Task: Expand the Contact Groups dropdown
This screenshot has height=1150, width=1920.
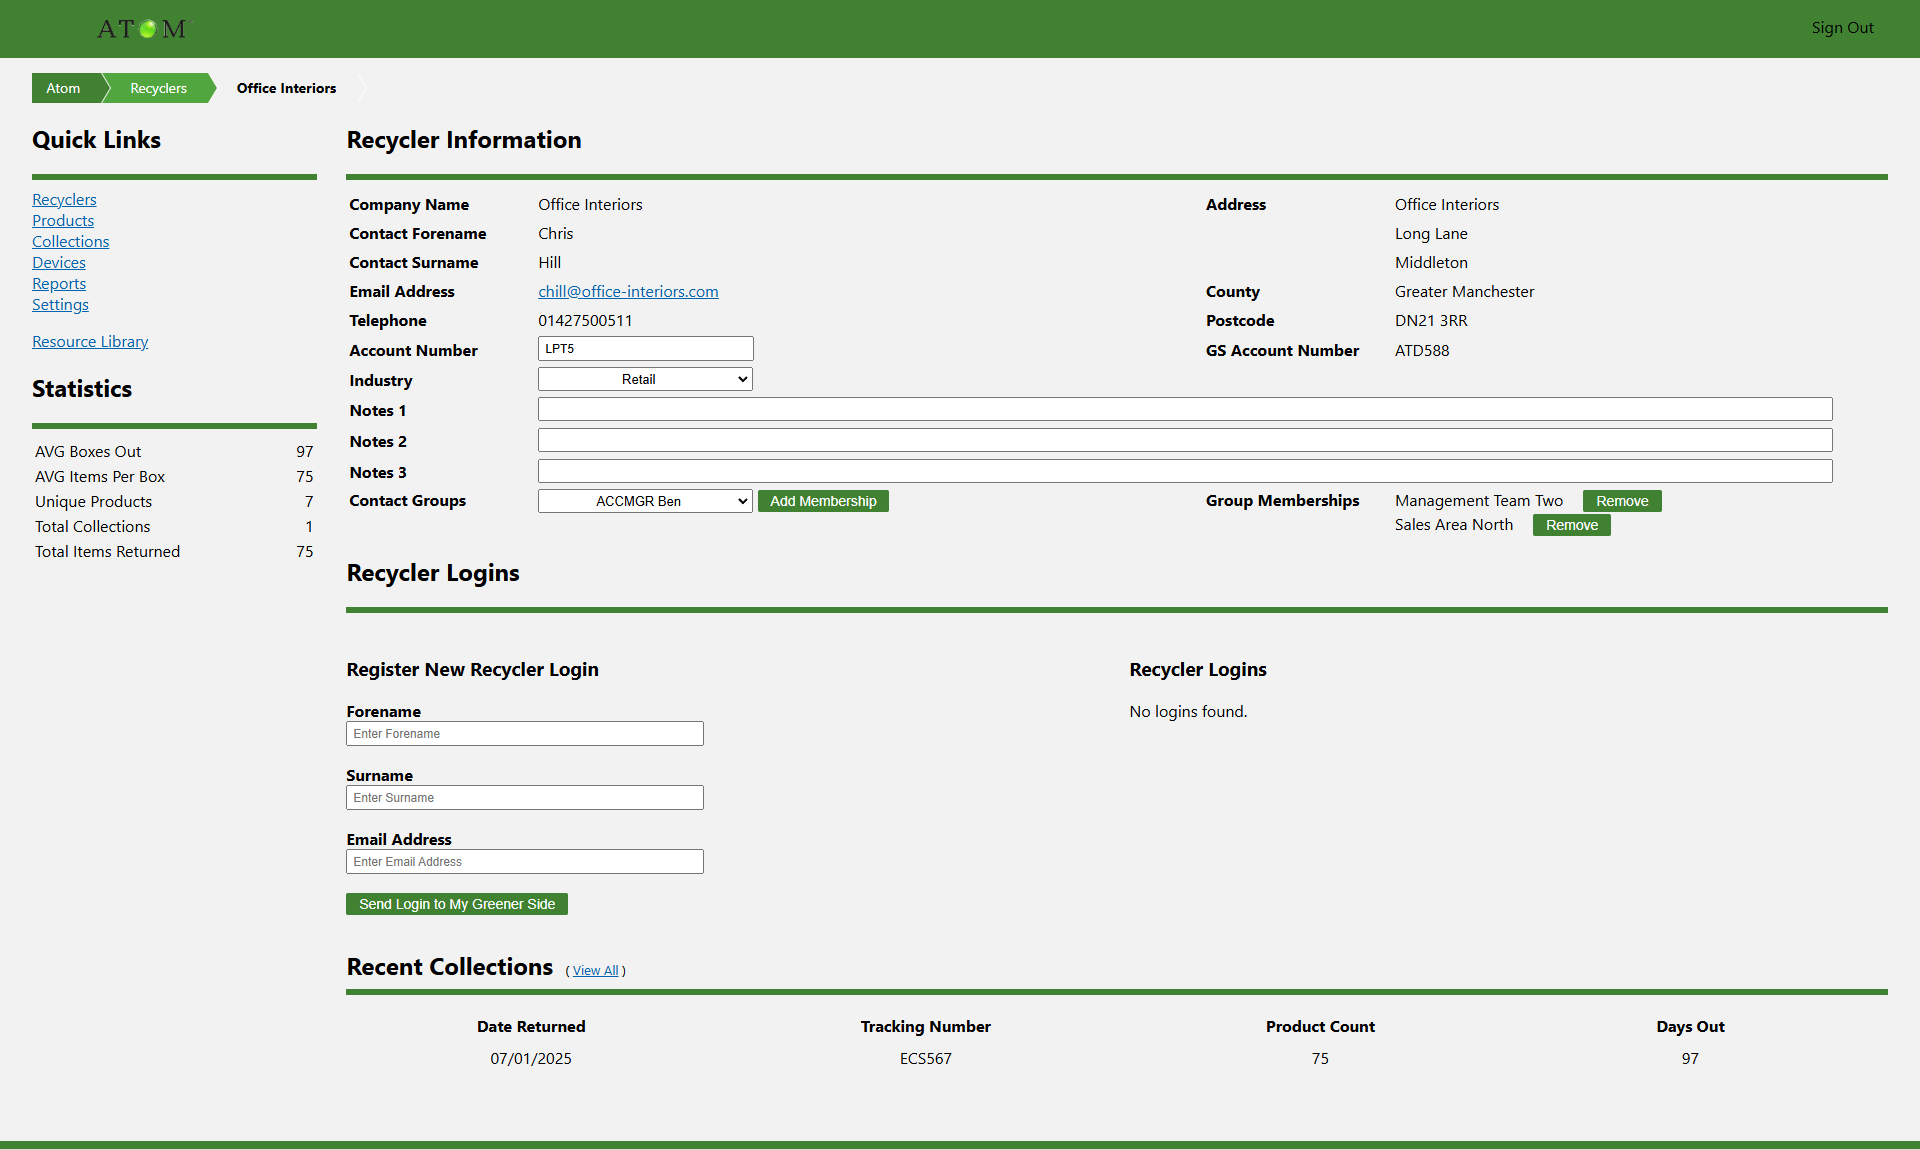Action: [x=645, y=501]
